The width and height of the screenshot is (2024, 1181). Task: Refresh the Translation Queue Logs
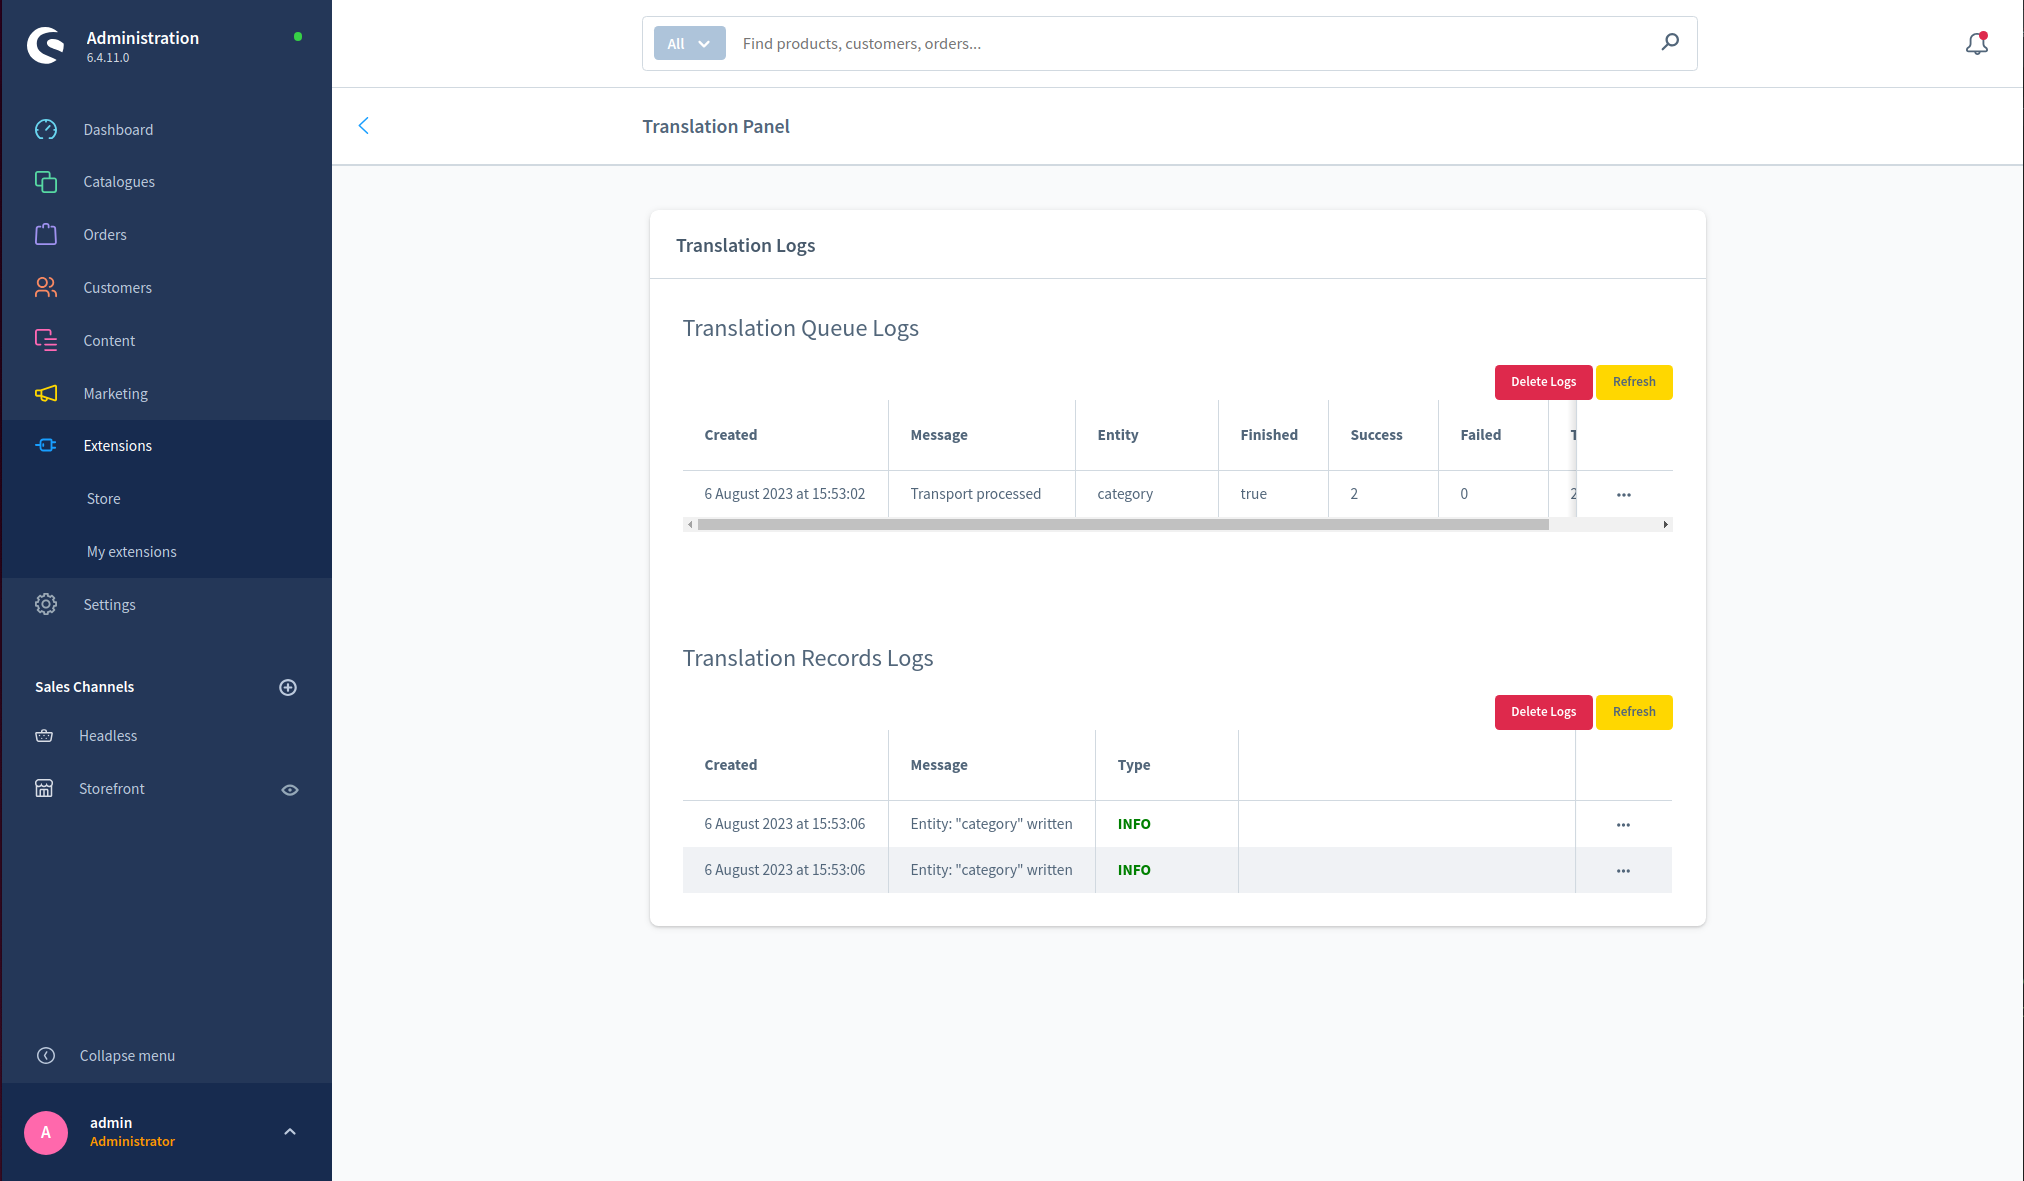pos(1634,382)
